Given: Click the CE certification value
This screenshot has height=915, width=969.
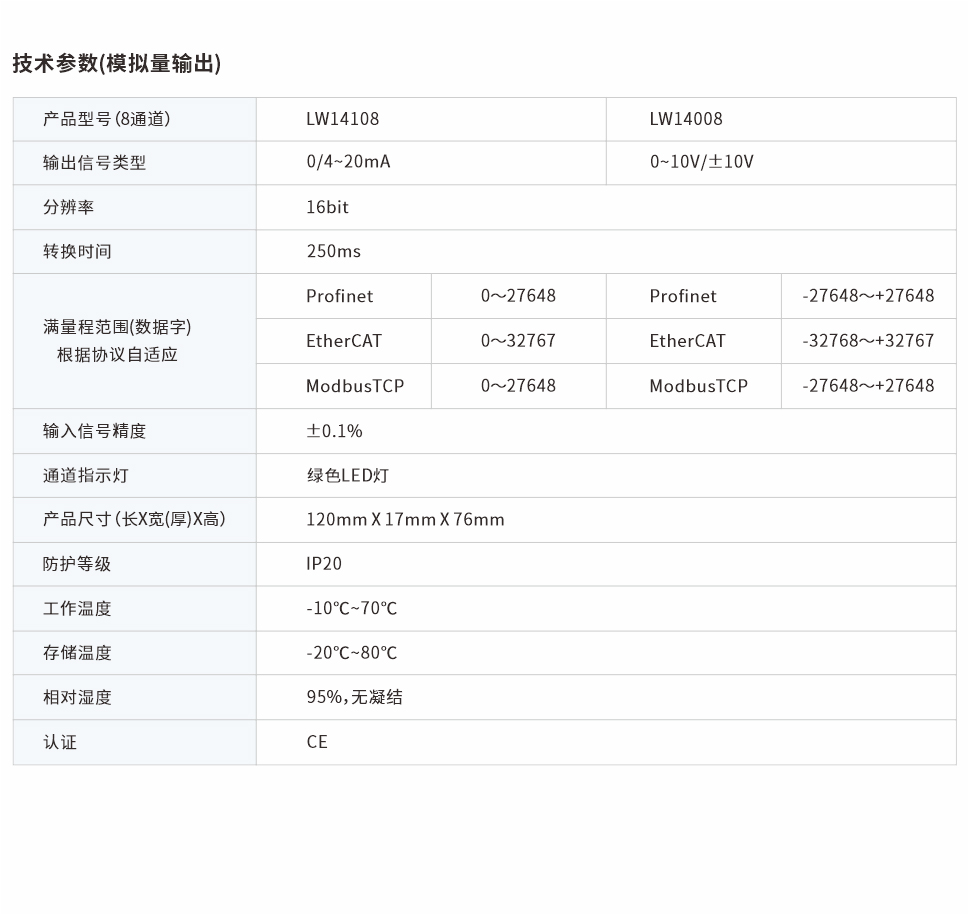Looking at the screenshot, I should pos(317,742).
